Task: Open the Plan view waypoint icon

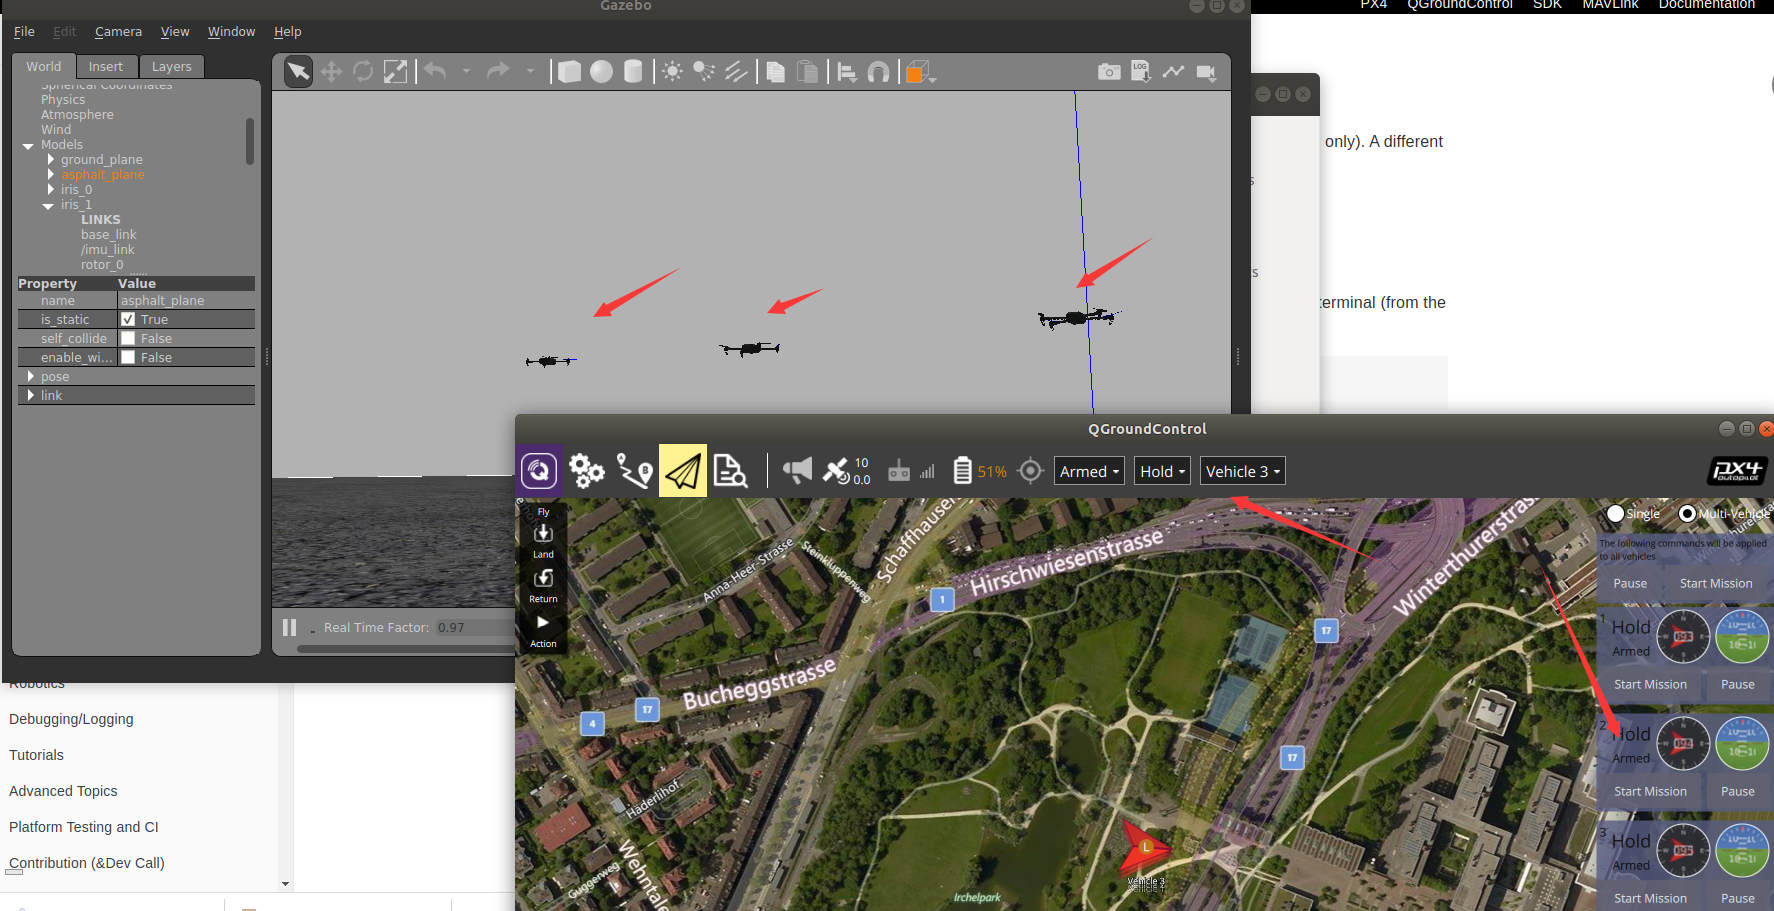Action: 635,471
